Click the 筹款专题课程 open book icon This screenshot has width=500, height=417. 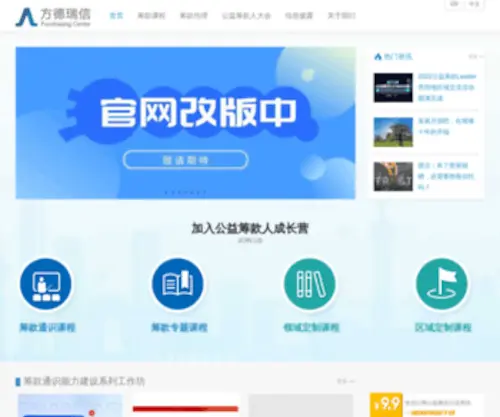coord(178,284)
